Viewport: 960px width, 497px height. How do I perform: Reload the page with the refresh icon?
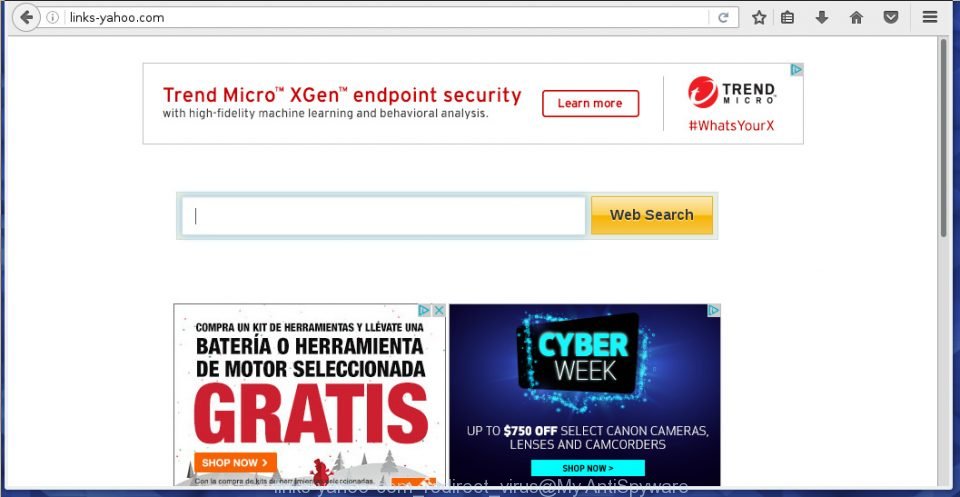(723, 18)
